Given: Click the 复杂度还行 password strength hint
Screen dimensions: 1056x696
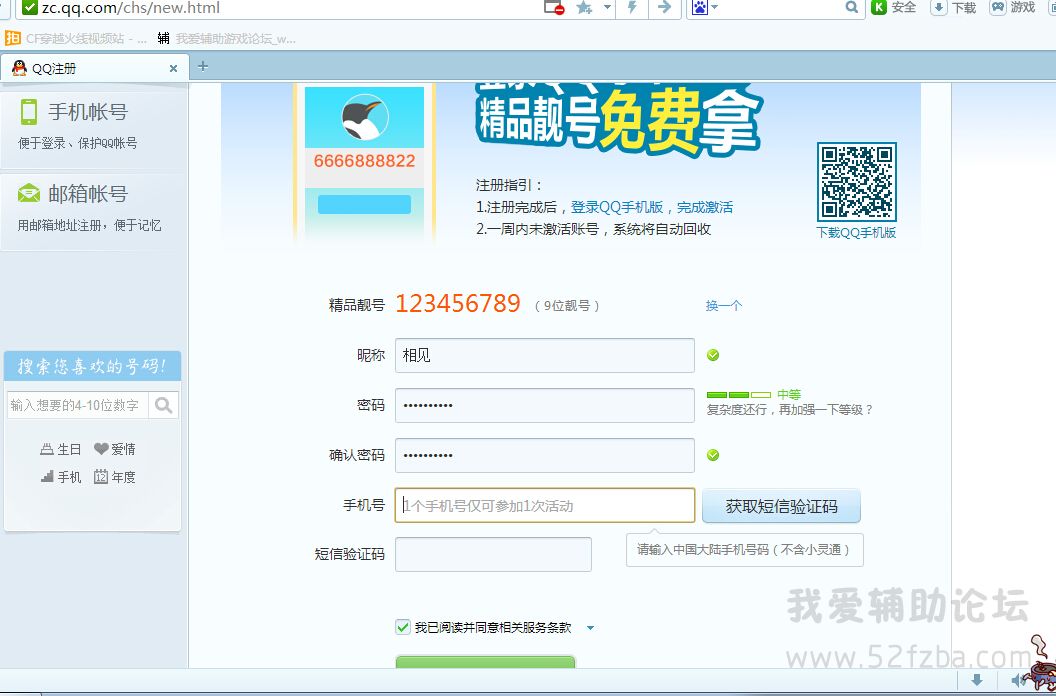Looking at the screenshot, I should coord(789,410).
